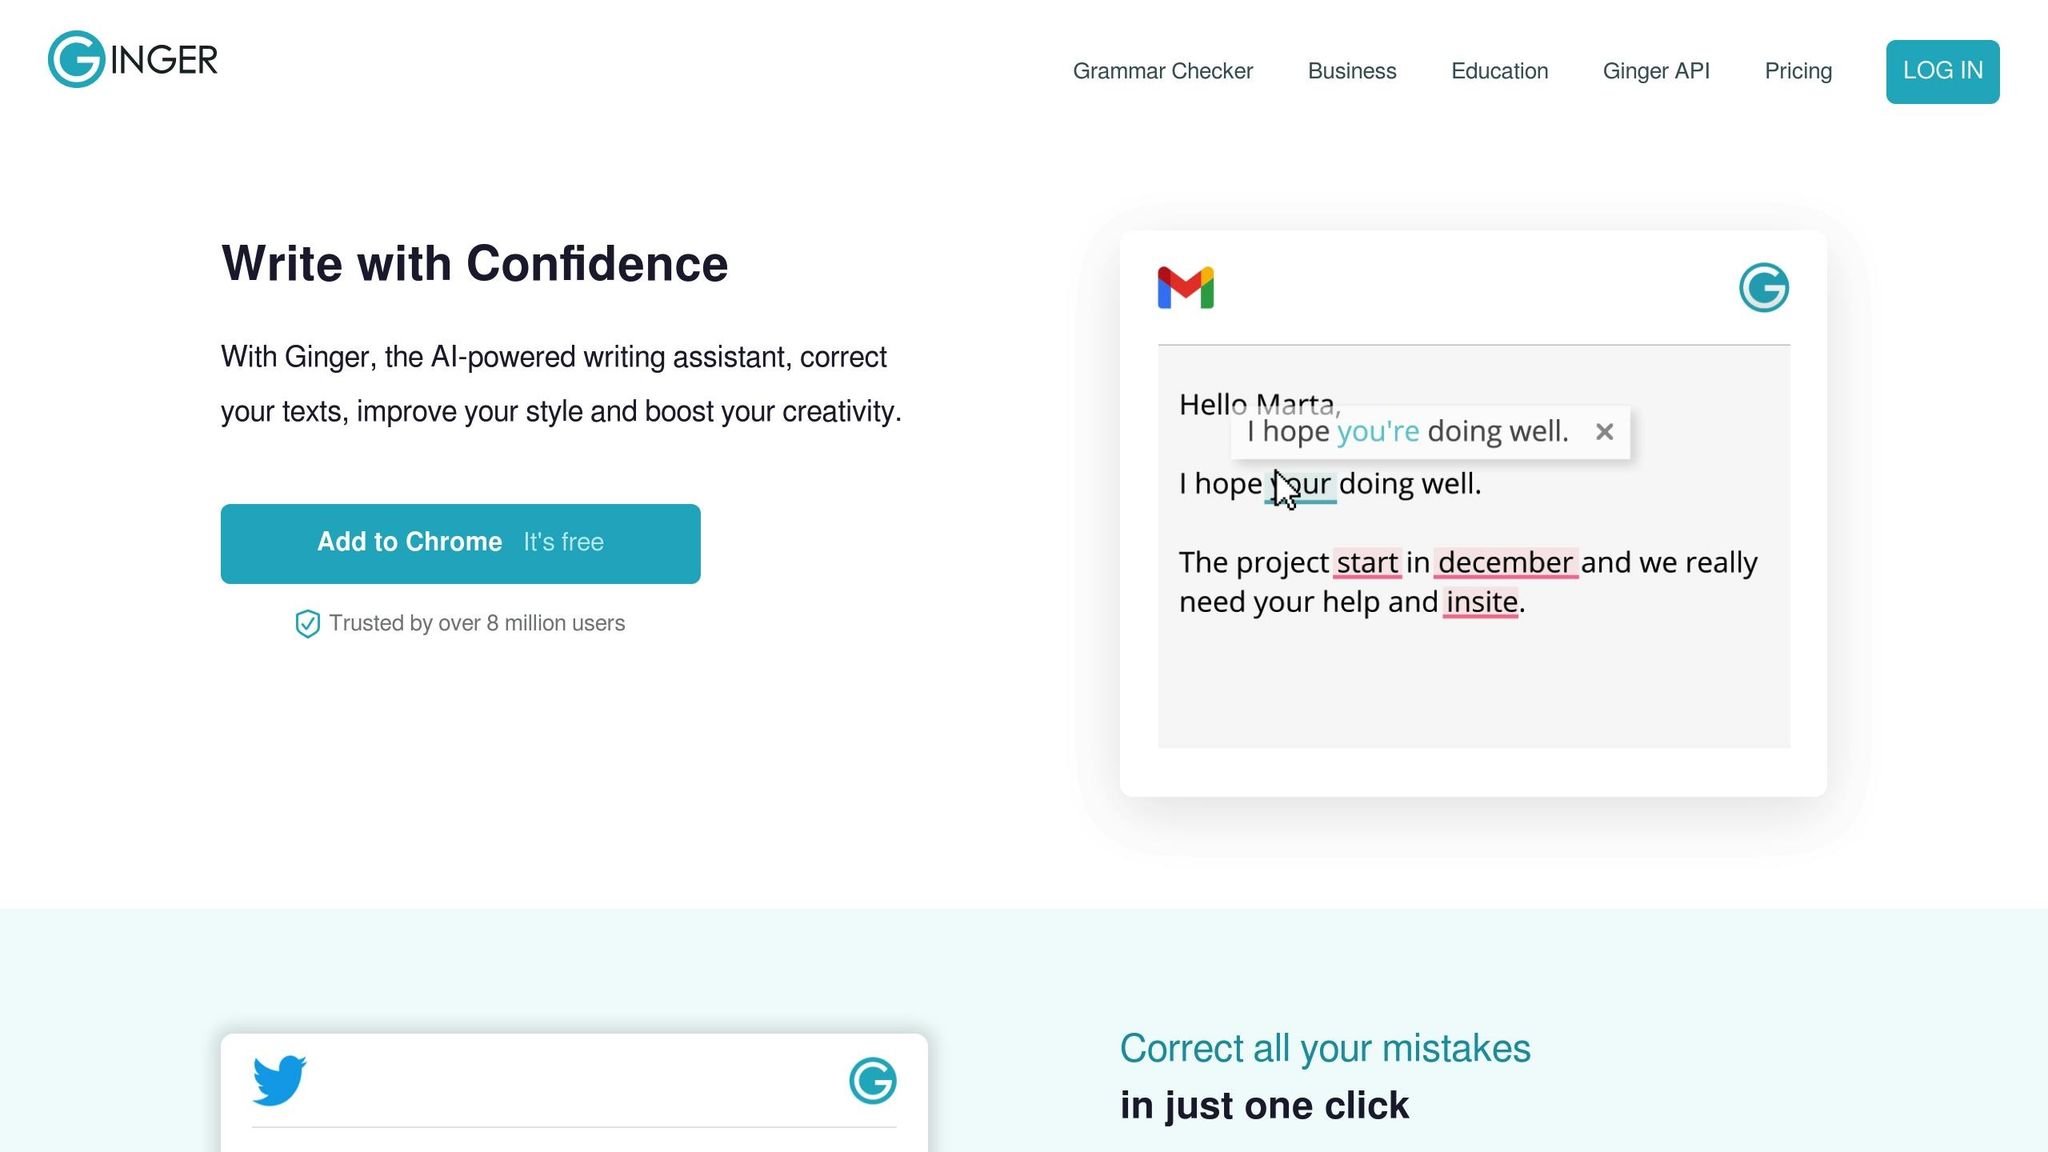Open the Ginger API link
This screenshot has height=1152, width=2048.
(1656, 71)
